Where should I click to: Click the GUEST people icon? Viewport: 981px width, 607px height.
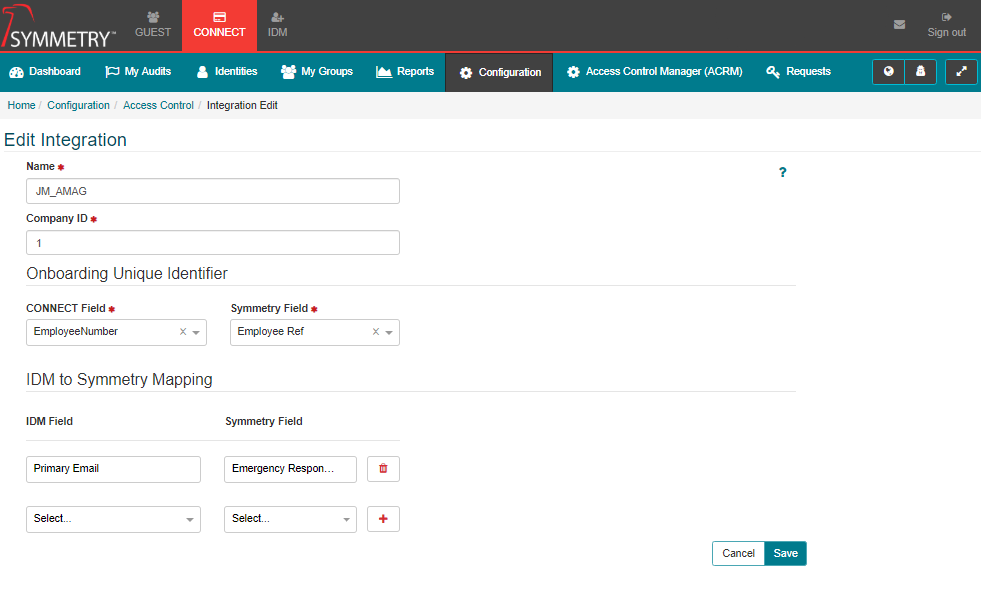pos(153,17)
